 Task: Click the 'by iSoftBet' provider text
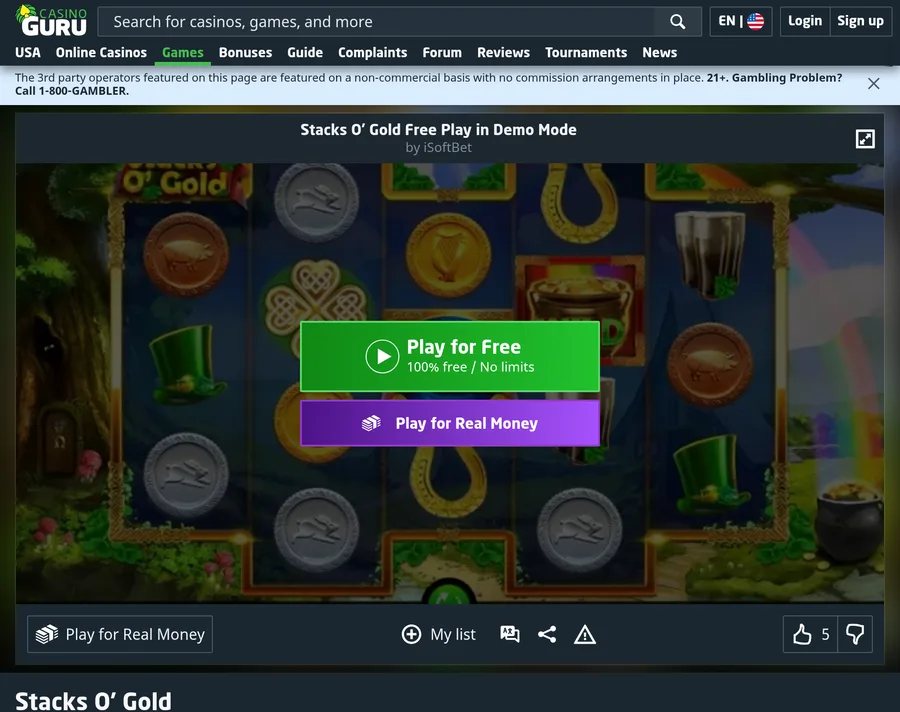point(439,148)
